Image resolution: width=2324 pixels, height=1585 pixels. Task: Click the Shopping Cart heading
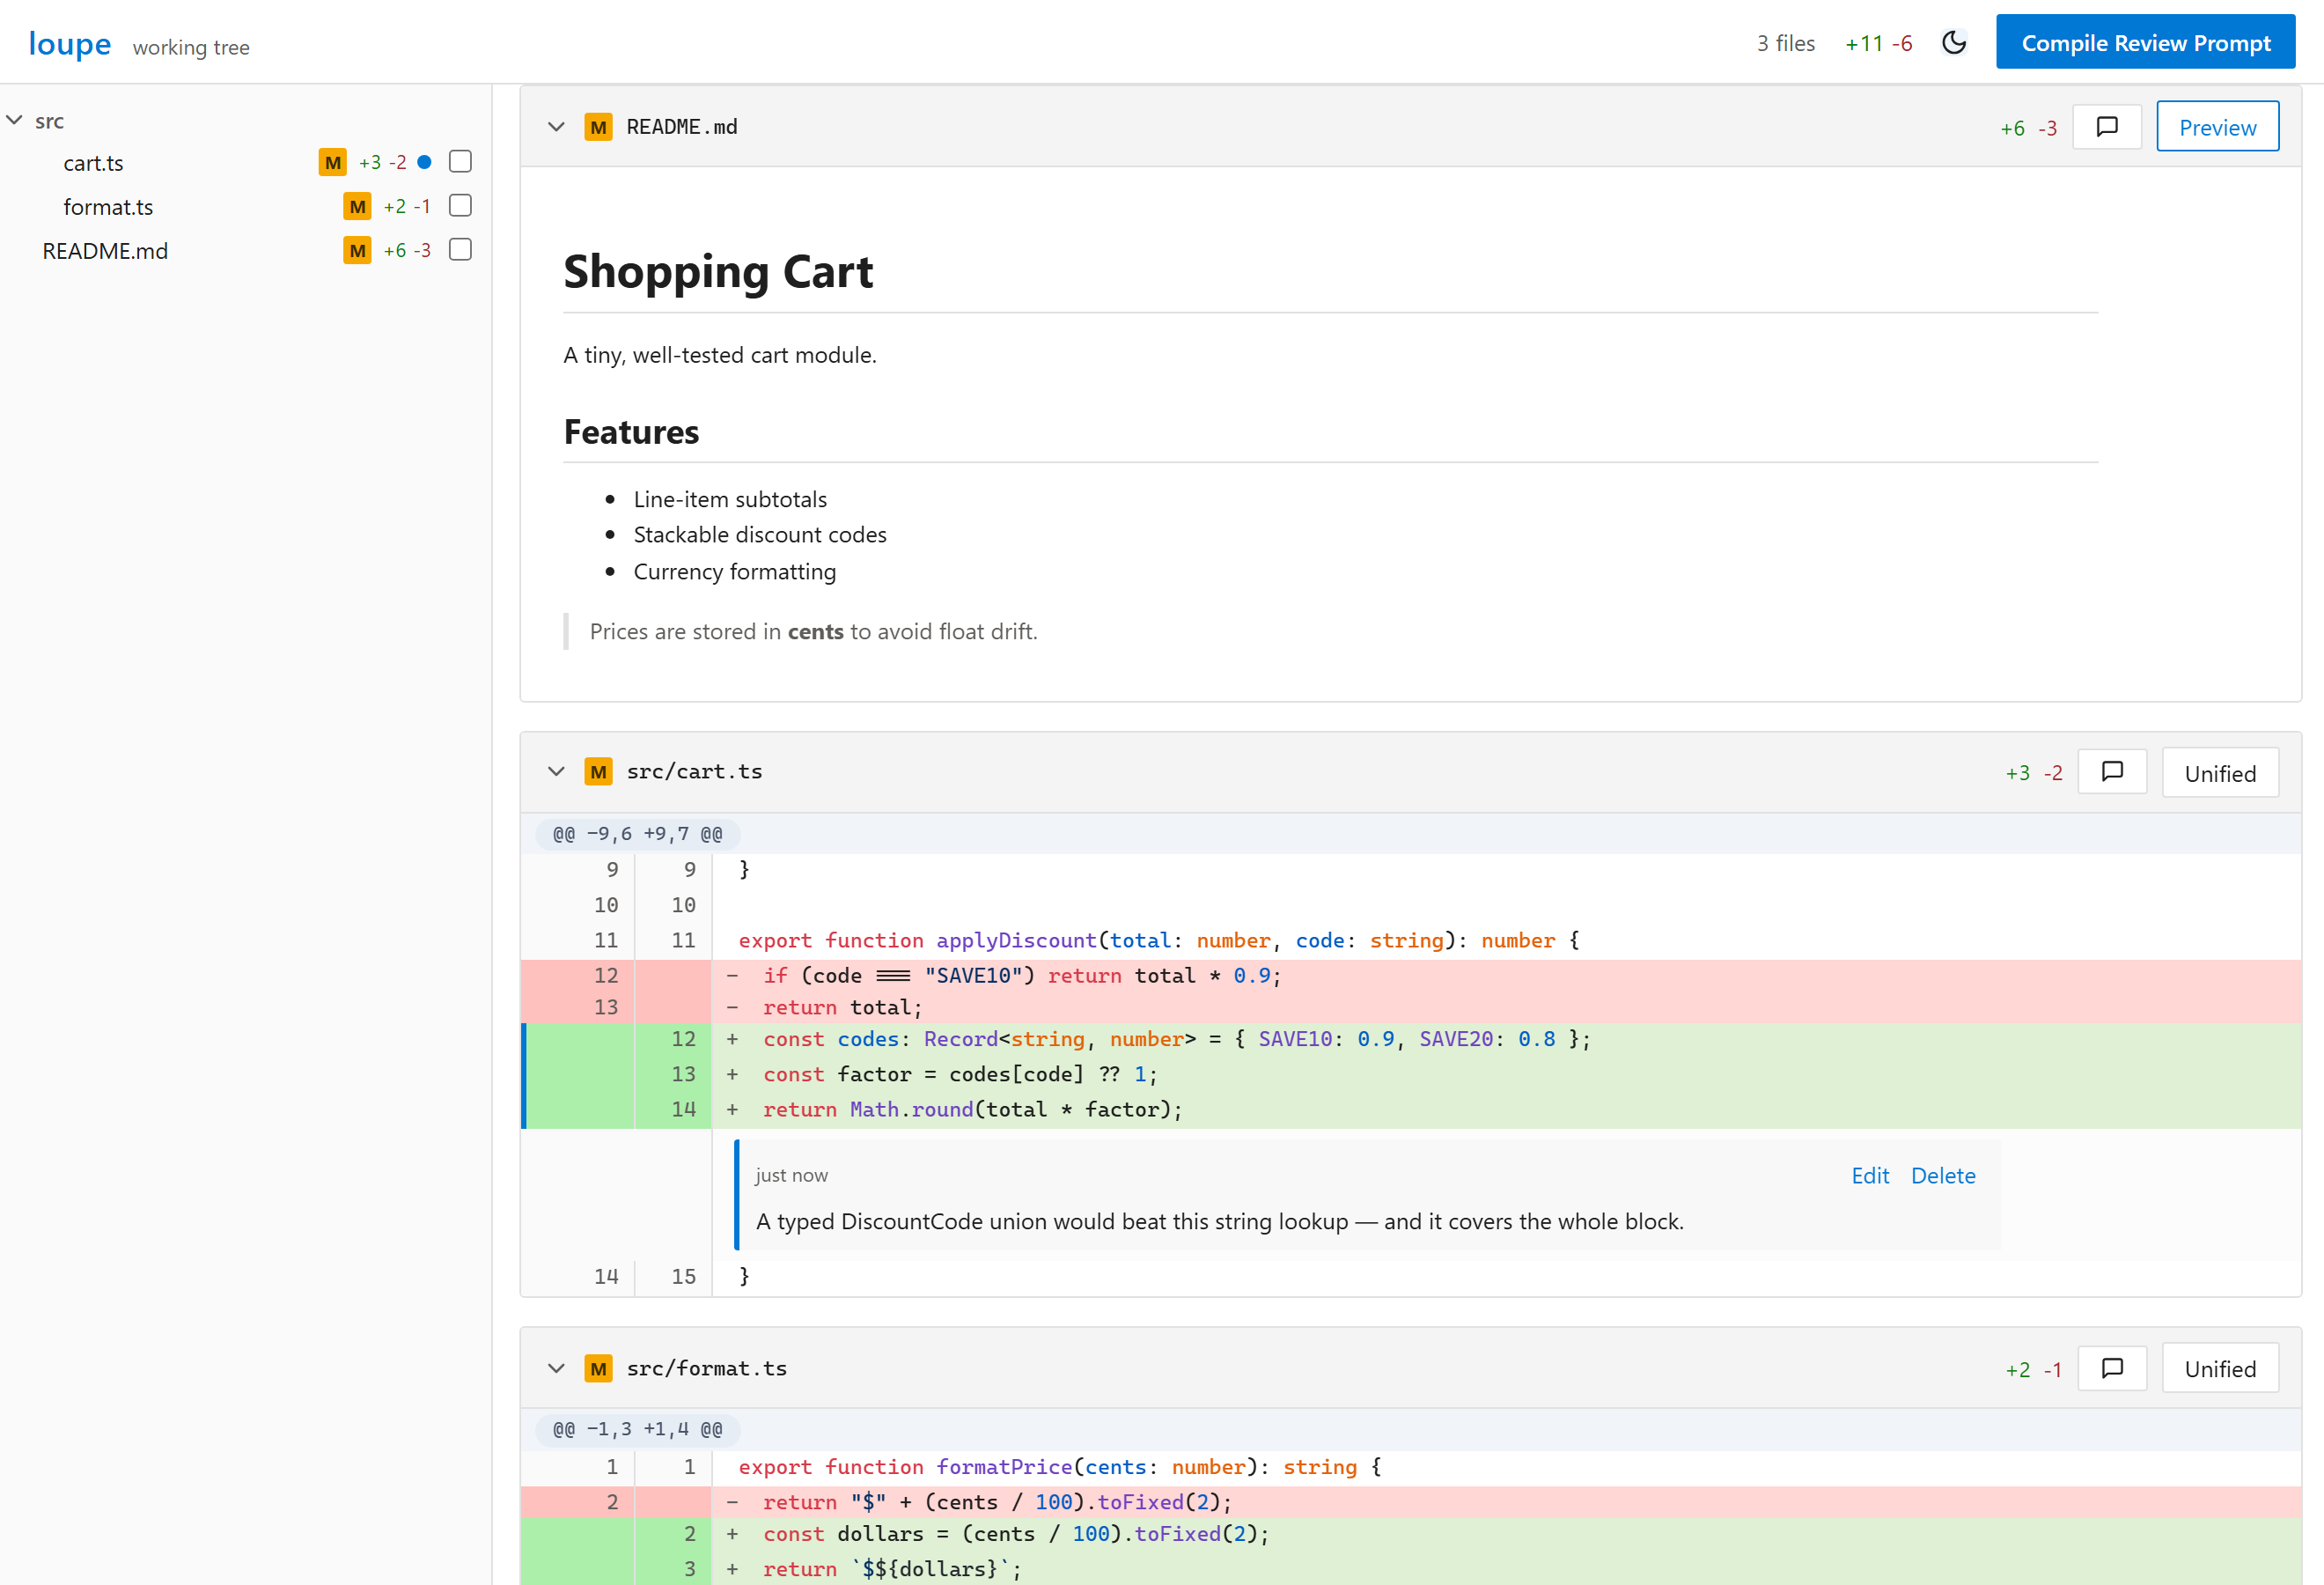point(718,272)
